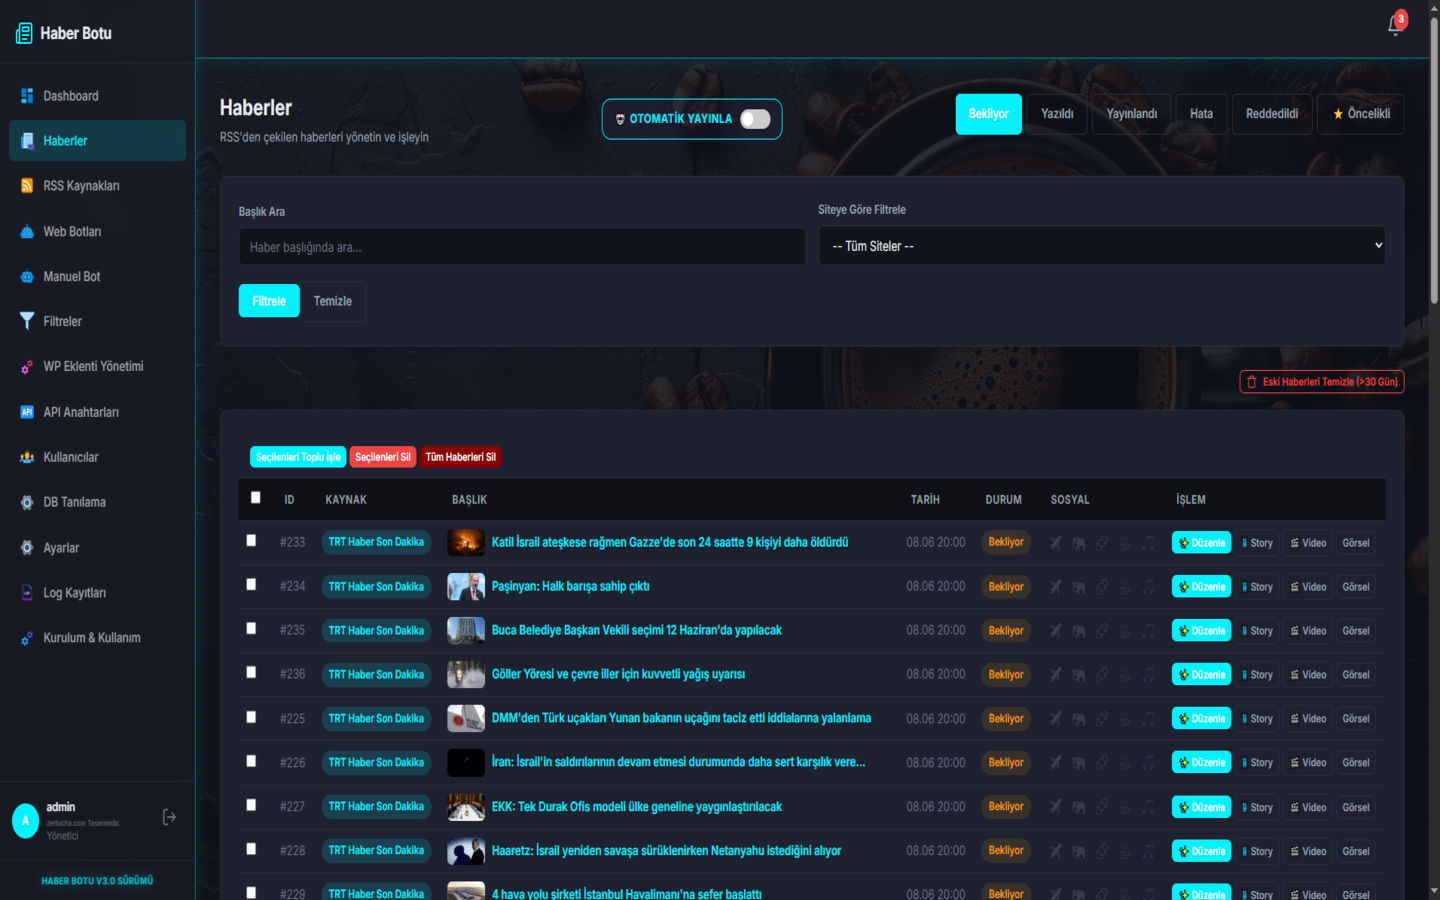Open Ayarlar in the sidebar
Screen dimensions: 1440x900
tap(97, 548)
